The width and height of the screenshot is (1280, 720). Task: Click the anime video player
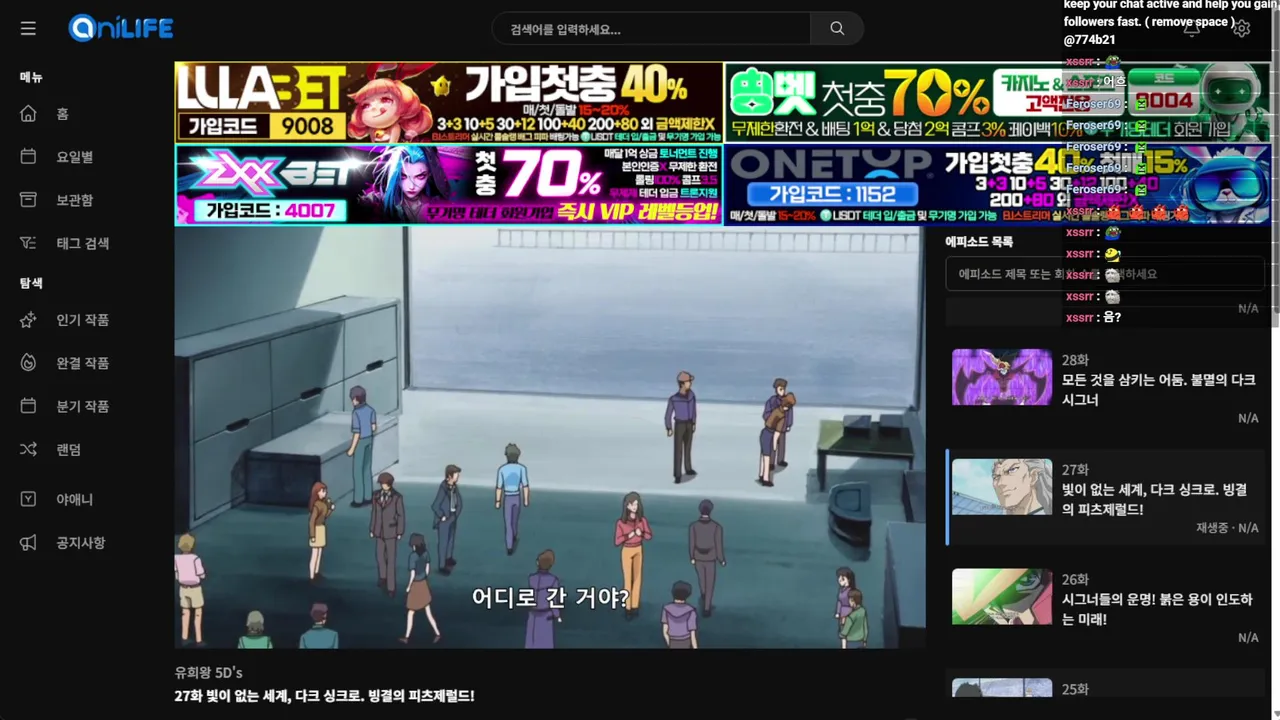(550, 437)
